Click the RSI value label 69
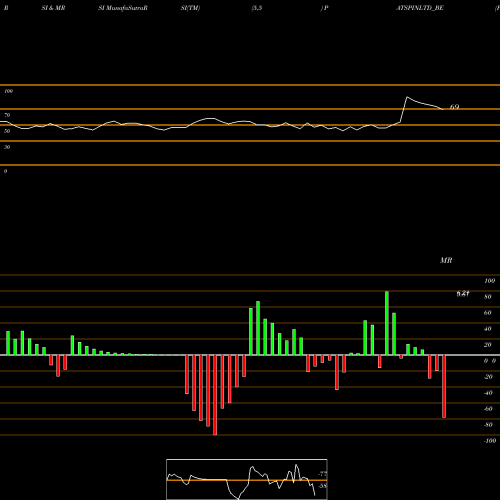500x500 pixels. (454, 107)
